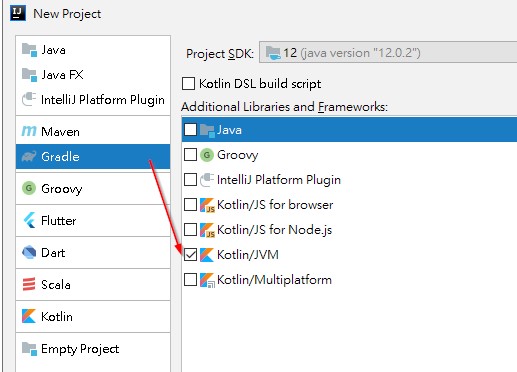
Task: Click the Empty Project folder icon
Action: 29,349
